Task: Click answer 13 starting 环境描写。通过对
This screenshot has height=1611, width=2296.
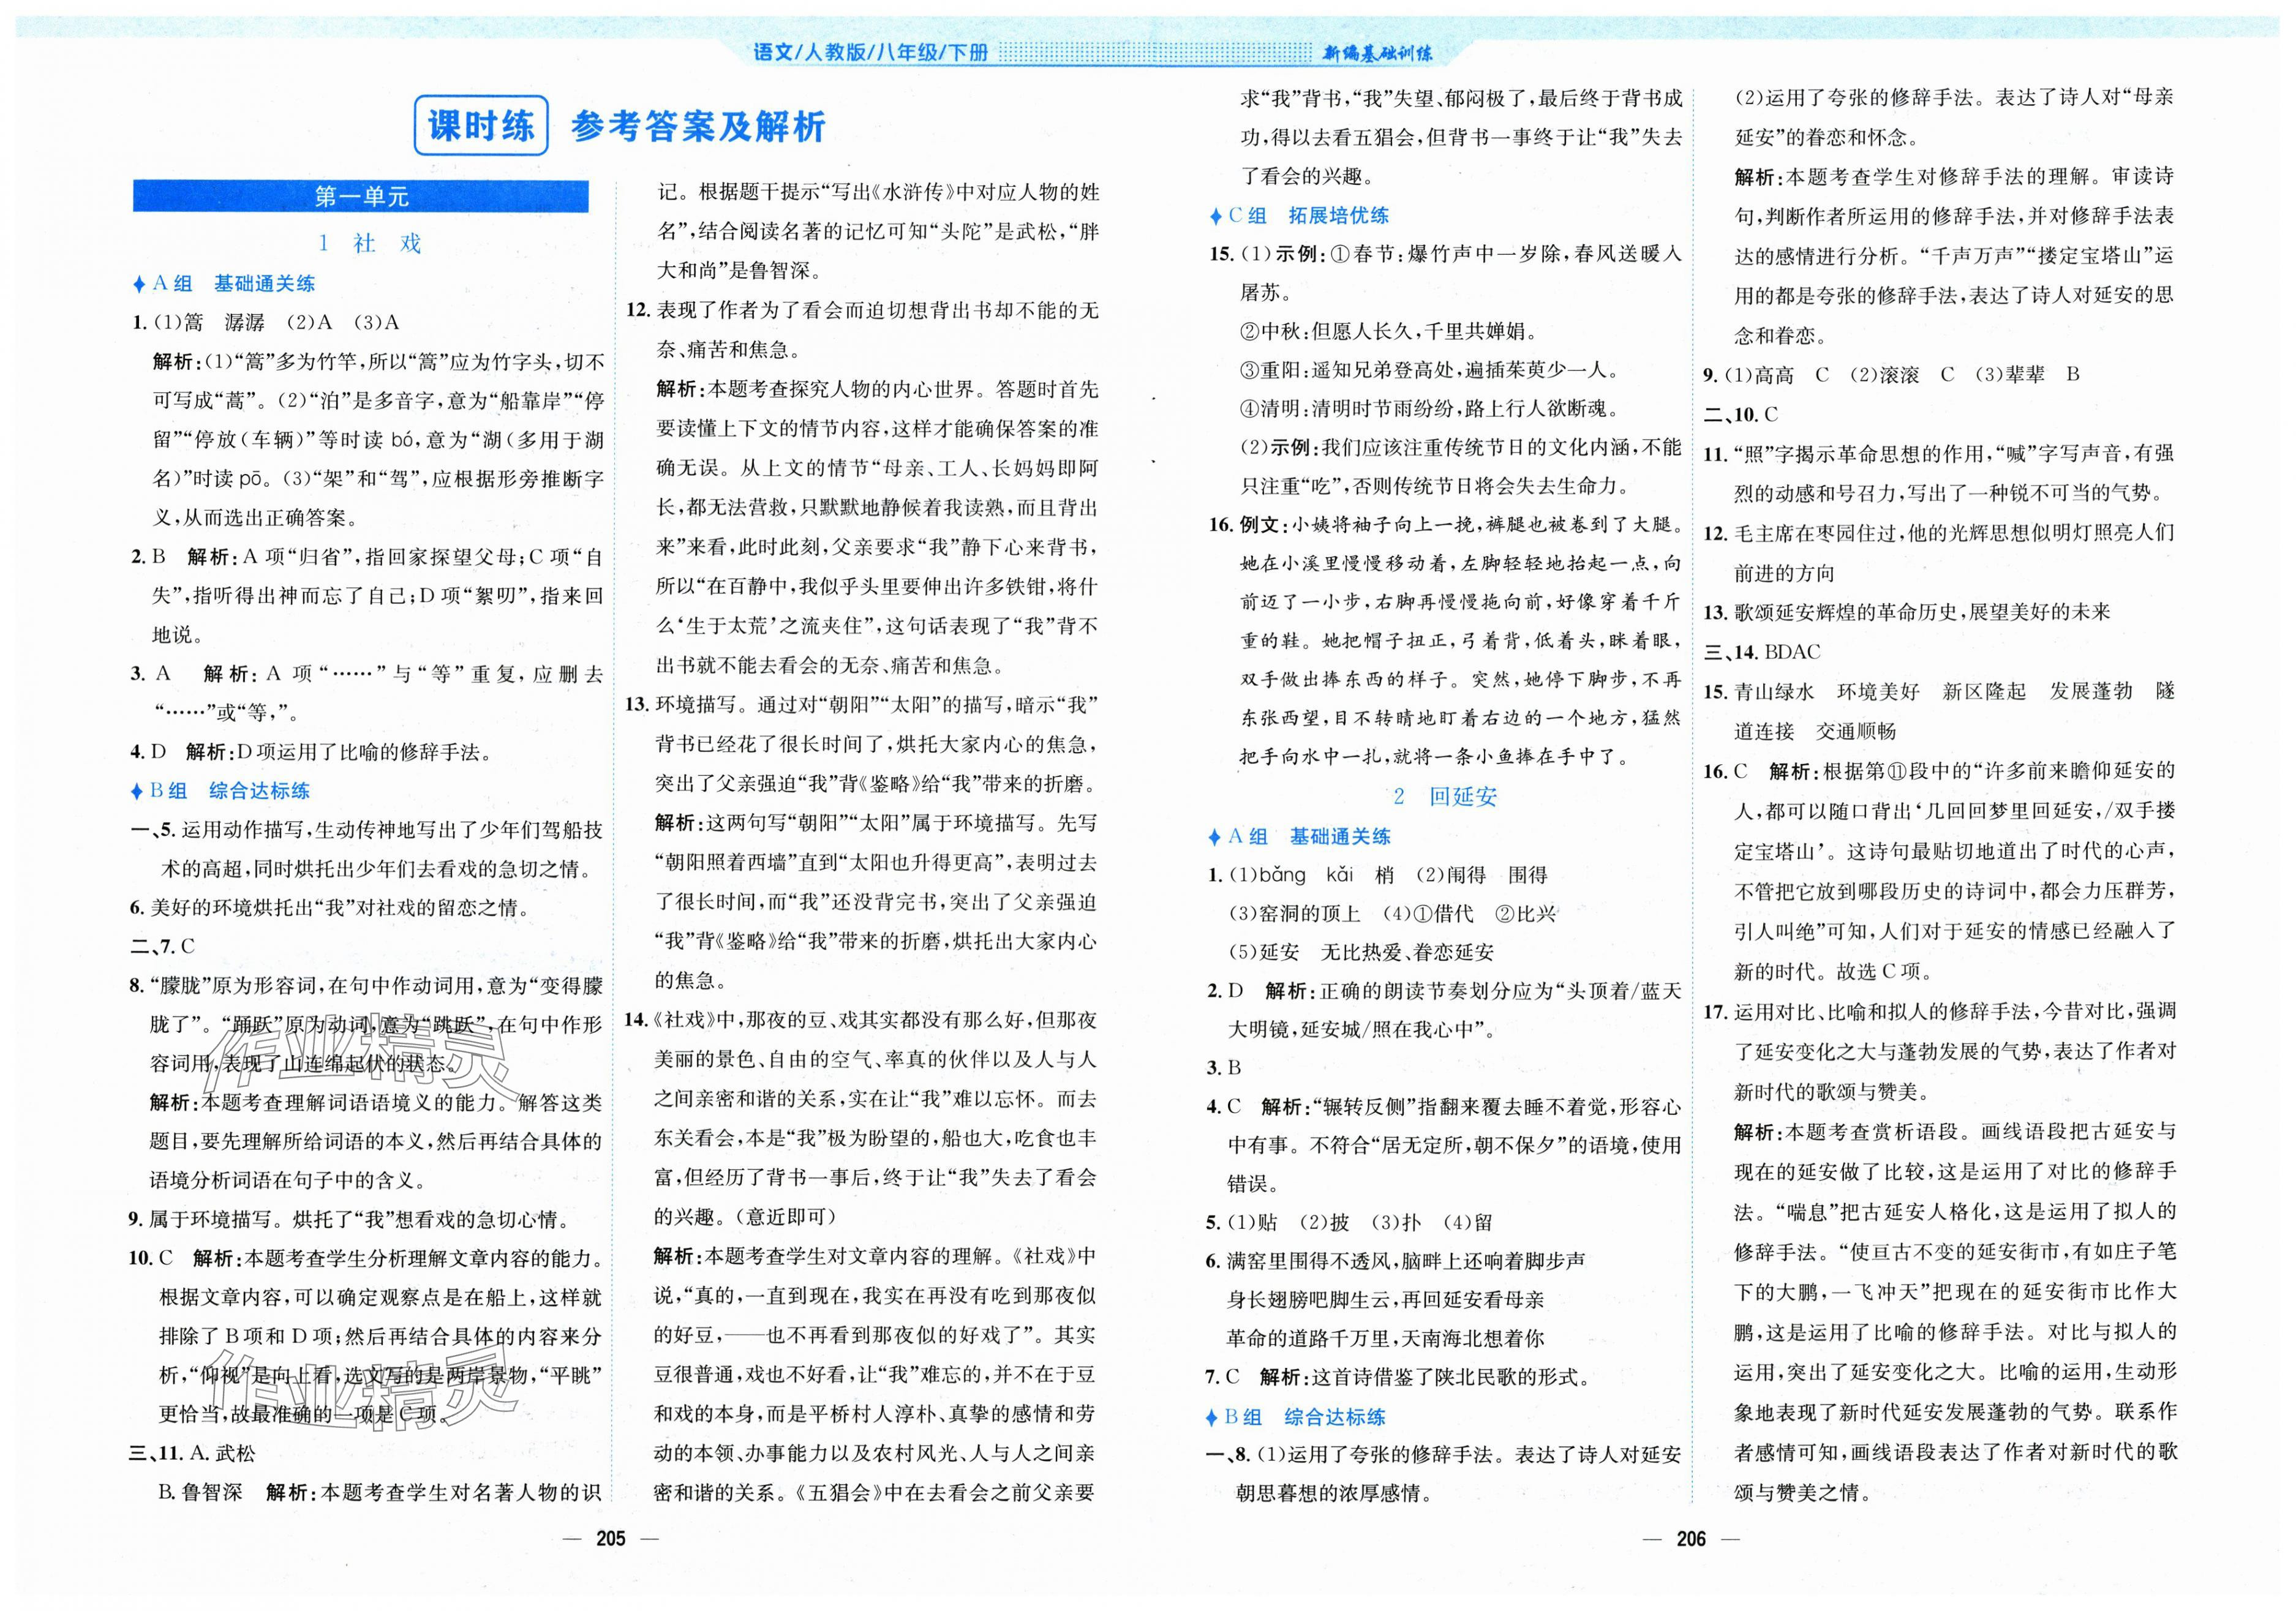Action: (x=861, y=705)
